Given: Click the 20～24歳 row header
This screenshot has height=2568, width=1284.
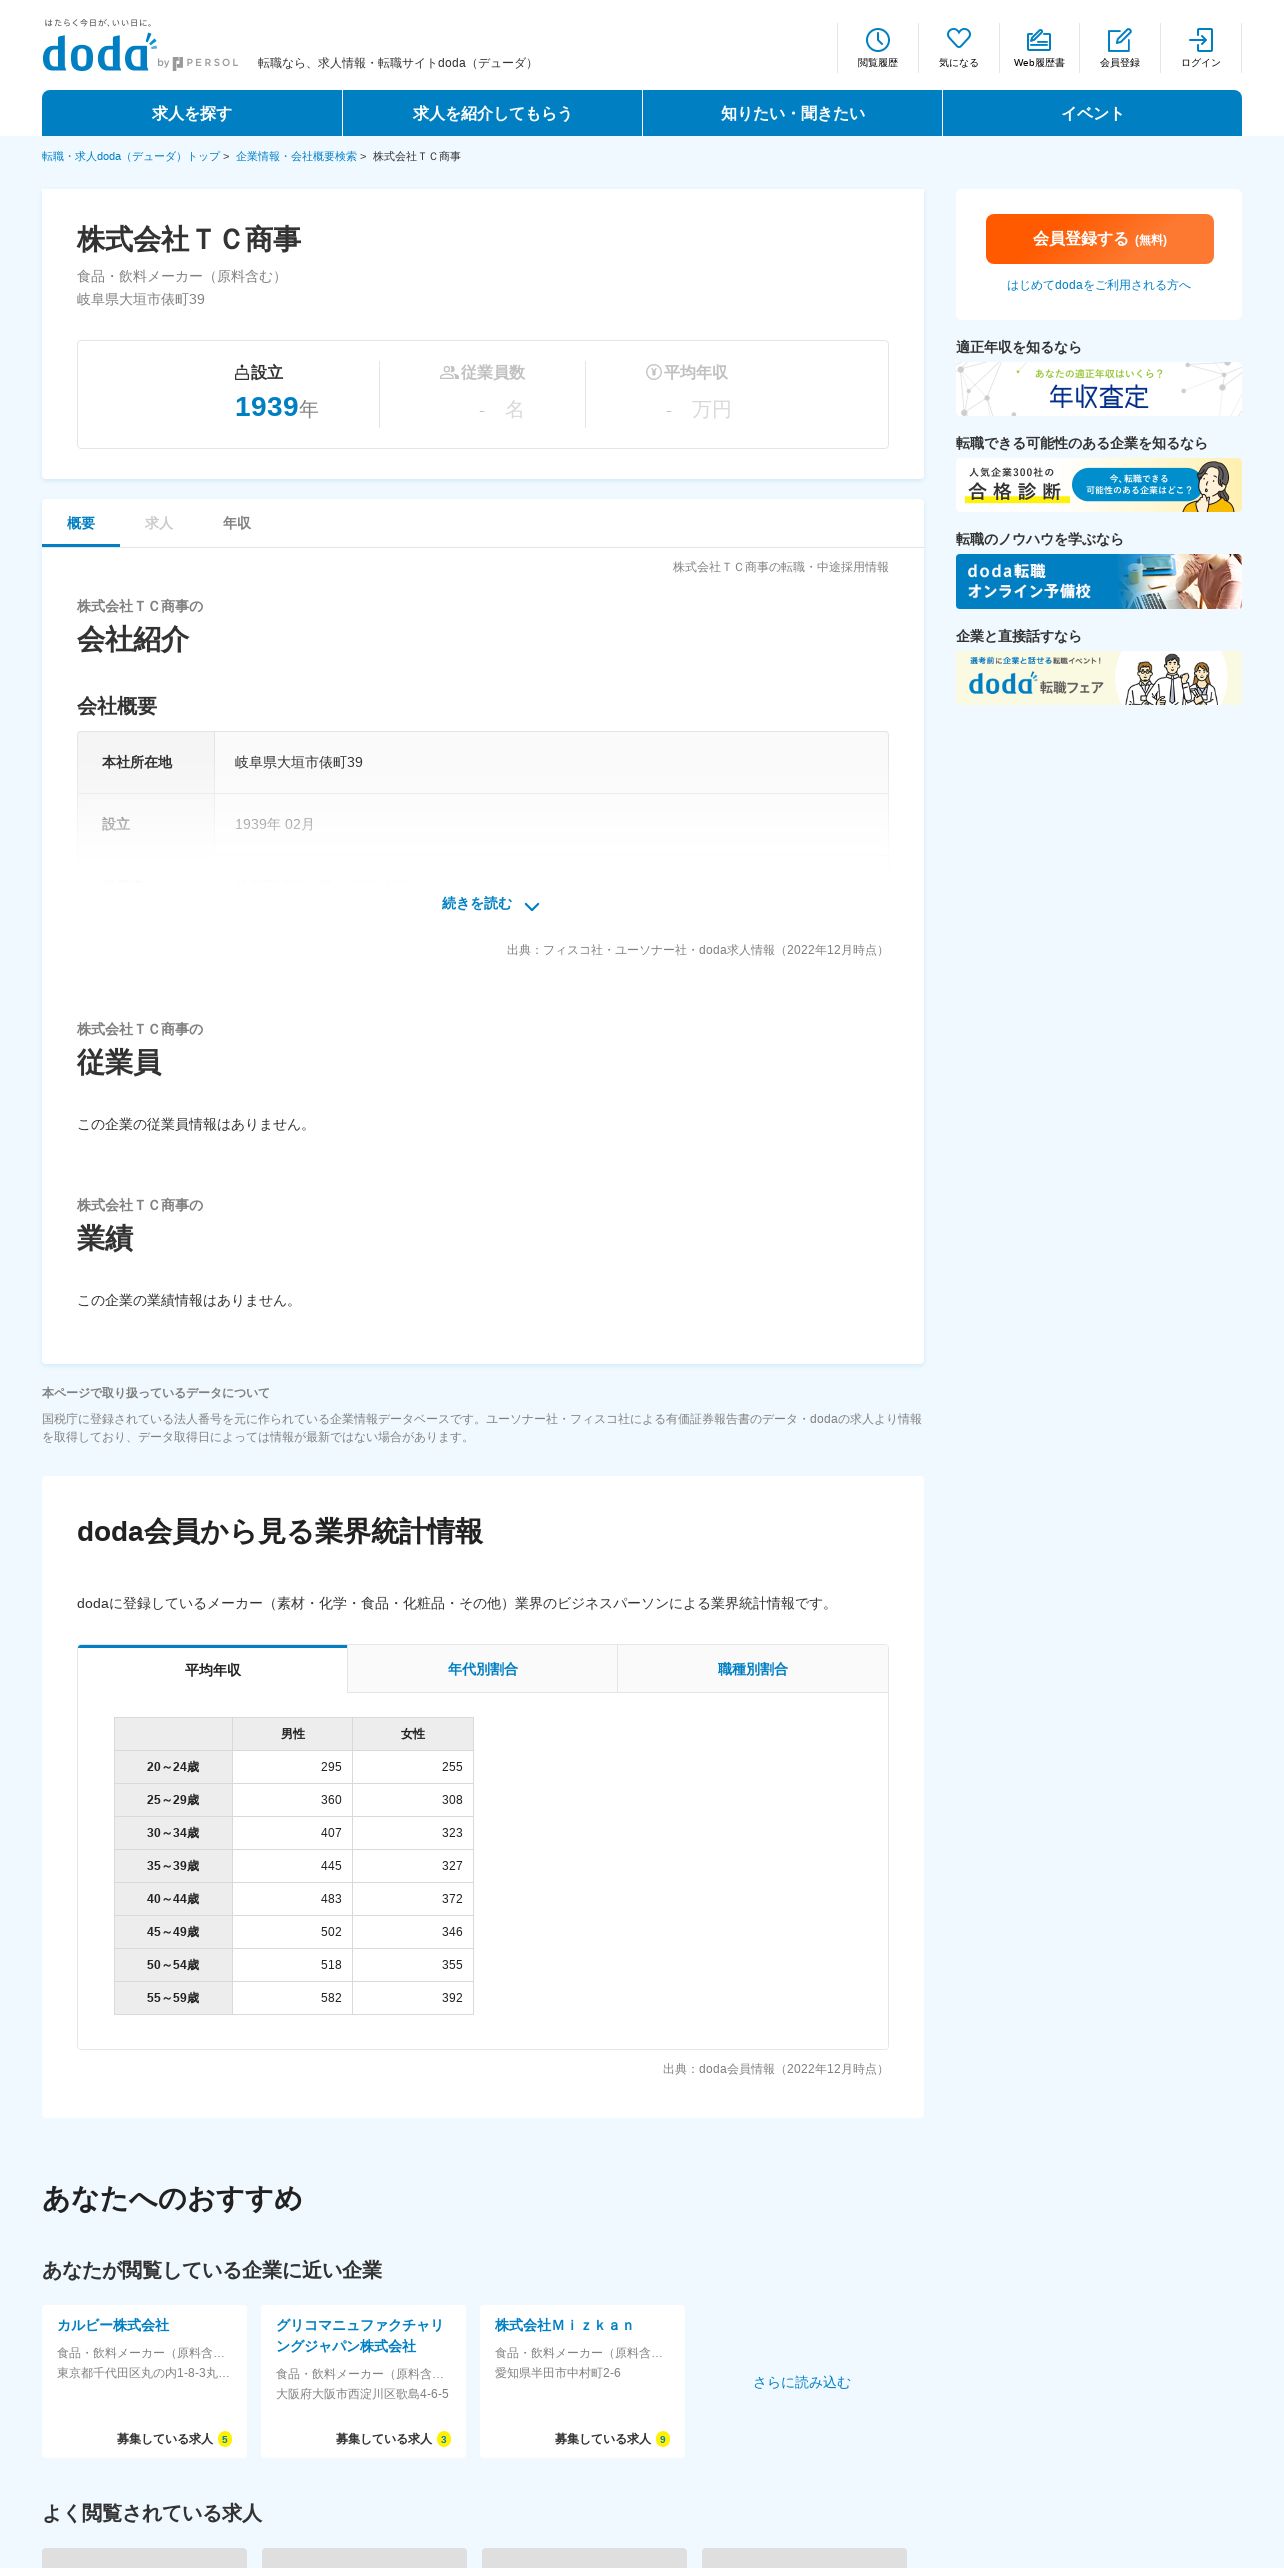Looking at the screenshot, I should (173, 1767).
